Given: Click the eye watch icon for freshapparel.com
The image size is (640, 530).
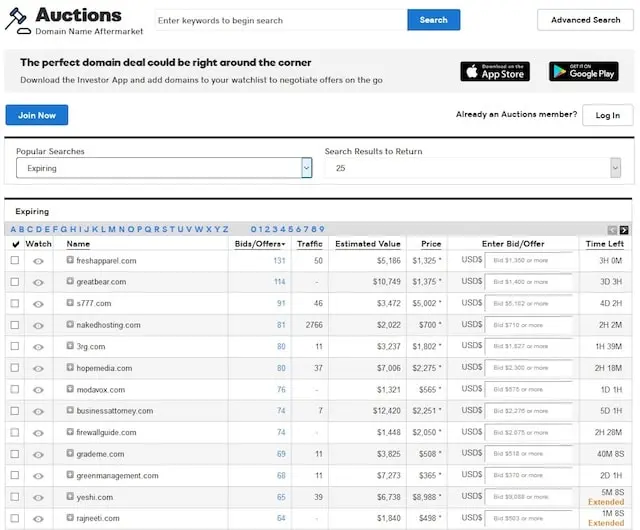Looking at the screenshot, I should (x=38, y=261).
